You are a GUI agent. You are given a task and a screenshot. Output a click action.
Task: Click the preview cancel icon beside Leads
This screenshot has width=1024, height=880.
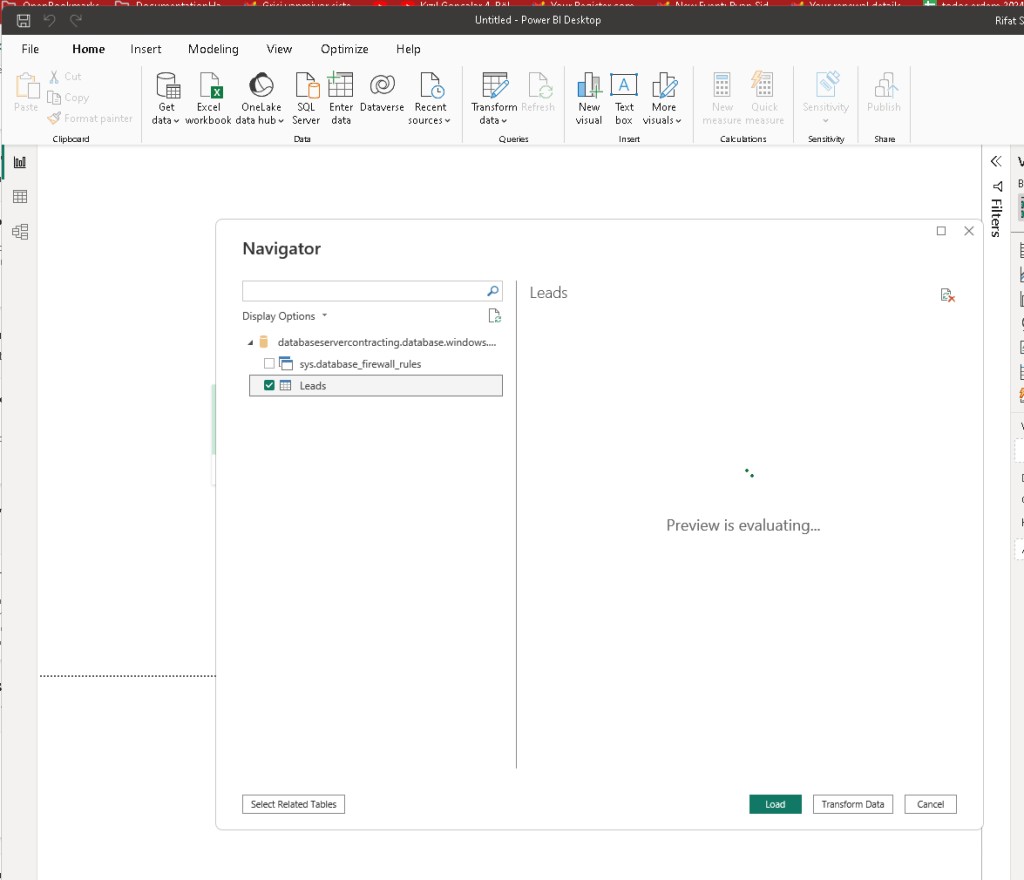click(948, 296)
